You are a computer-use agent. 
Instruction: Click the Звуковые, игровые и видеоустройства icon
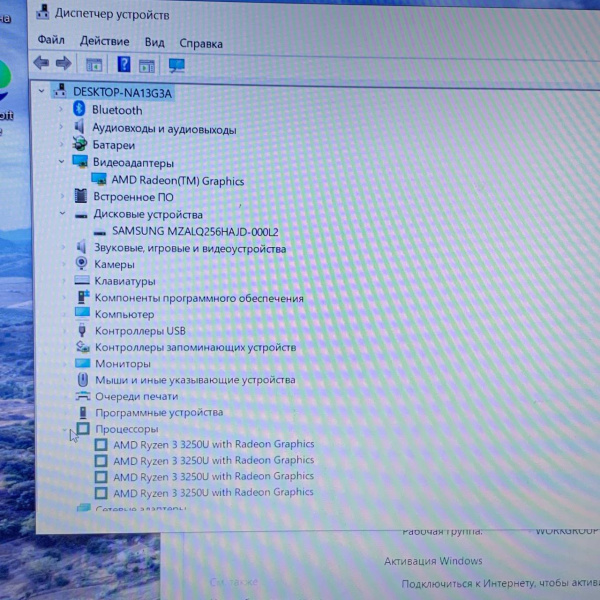point(81,247)
